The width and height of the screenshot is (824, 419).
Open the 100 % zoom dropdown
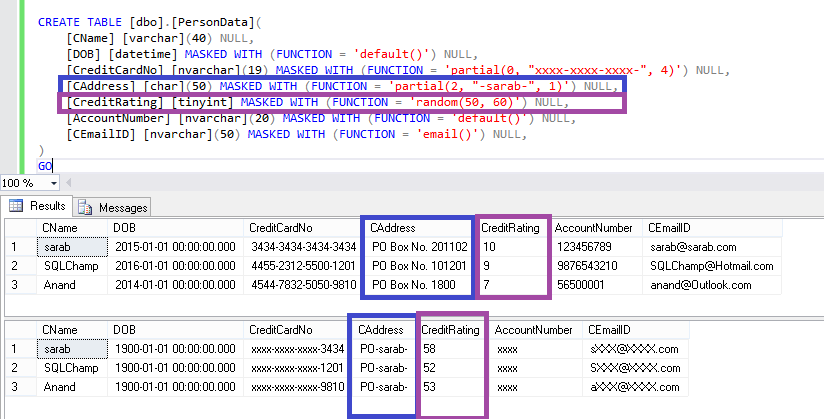pyautogui.click(x=54, y=183)
